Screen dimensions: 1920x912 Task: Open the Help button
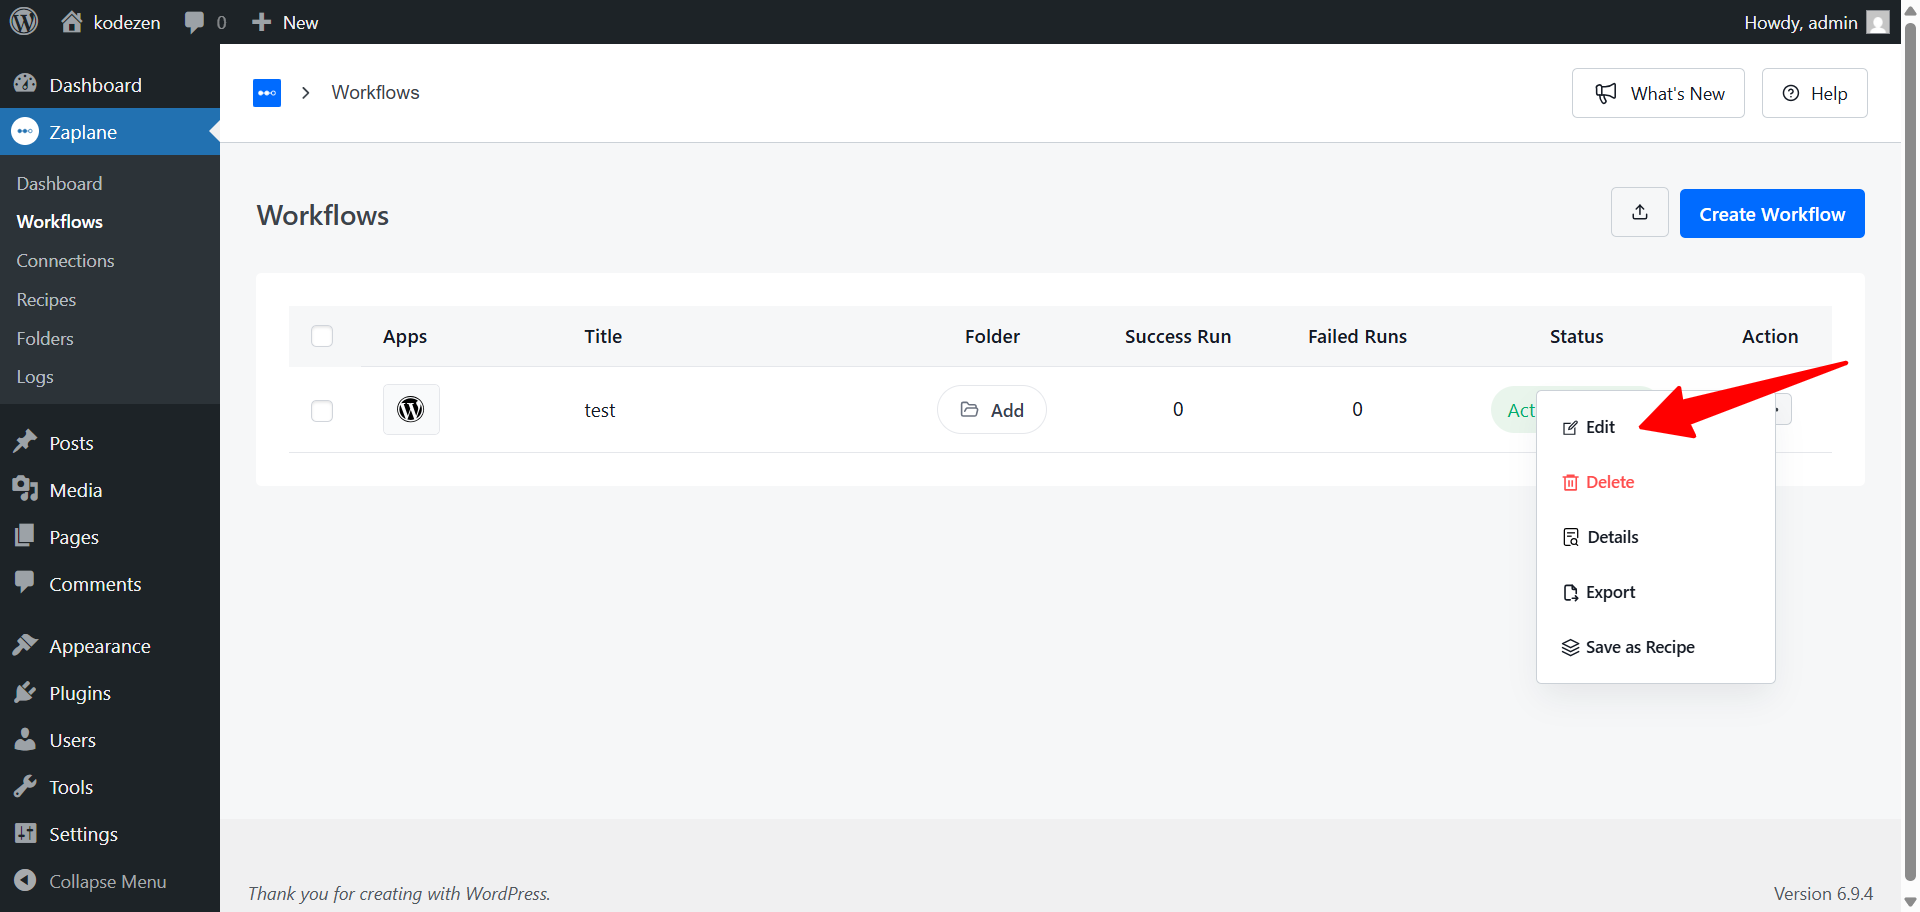point(1814,93)
